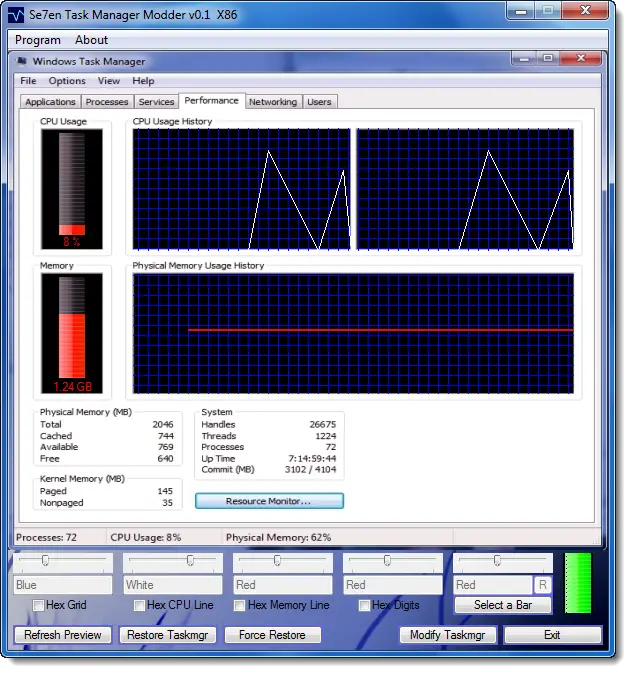Select the Performance tab
The height and width of the screenshot is (673, 631).
212,101
